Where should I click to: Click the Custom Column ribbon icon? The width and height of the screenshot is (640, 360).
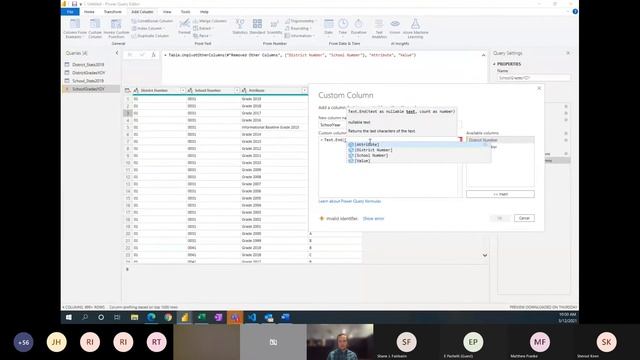(95, 28)
